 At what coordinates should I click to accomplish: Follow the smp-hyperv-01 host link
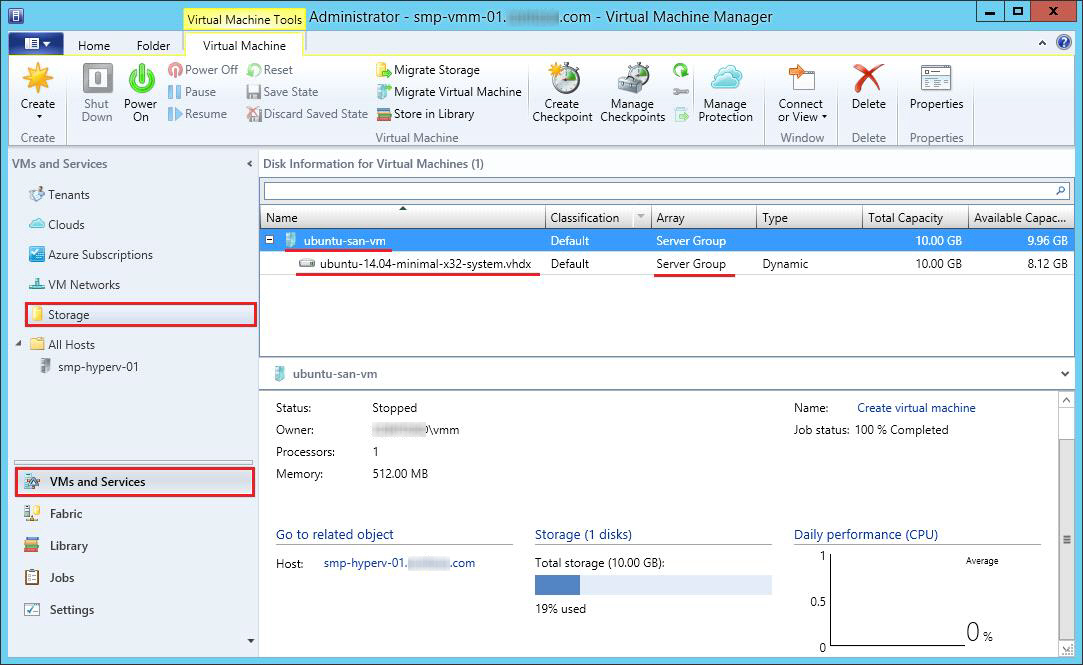pyautogui.click(x=399, y=563)
